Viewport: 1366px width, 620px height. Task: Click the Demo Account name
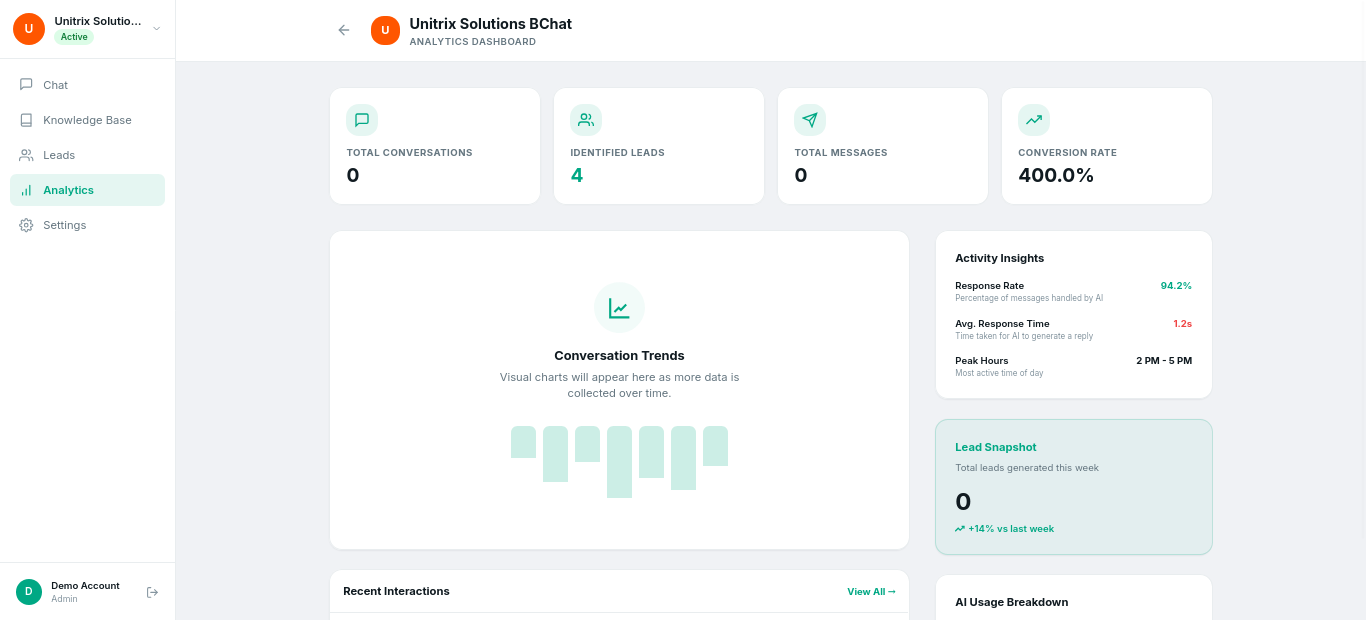tap(85, 586)
